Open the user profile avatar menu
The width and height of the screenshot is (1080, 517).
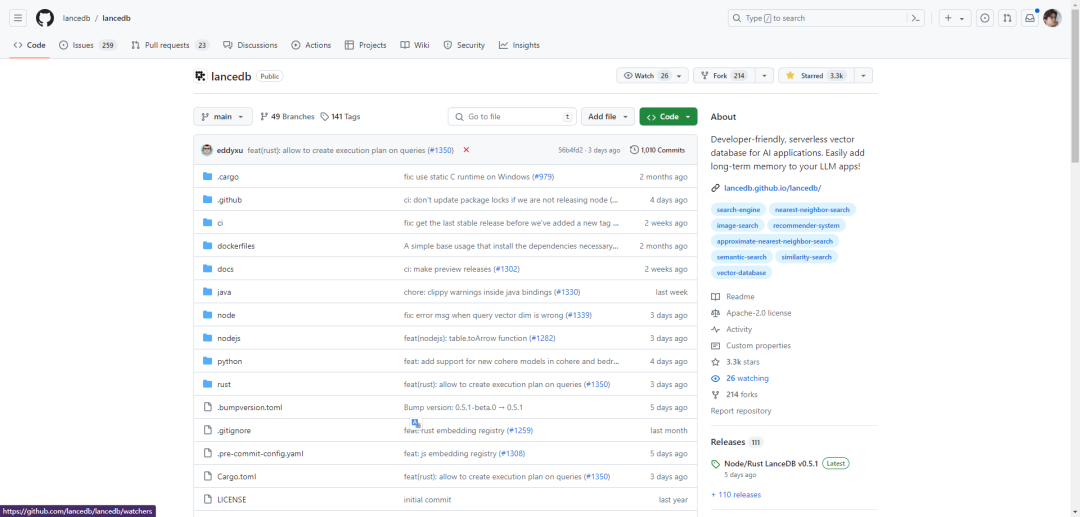pyautogui.click(x=1052, y=18)
